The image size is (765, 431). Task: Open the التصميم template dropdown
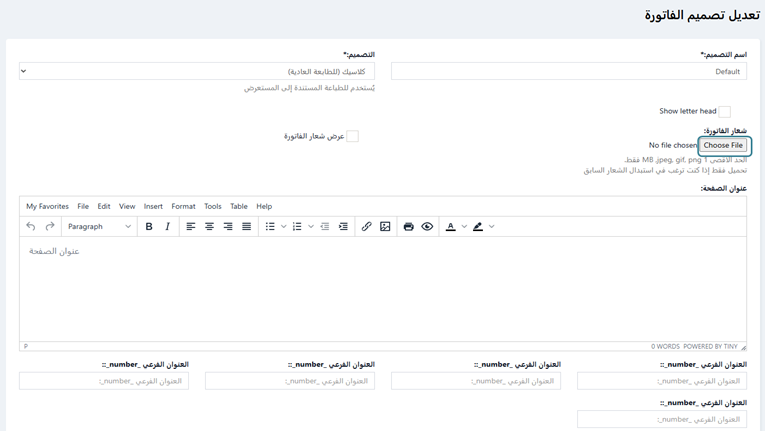click(x=197, y=72)
